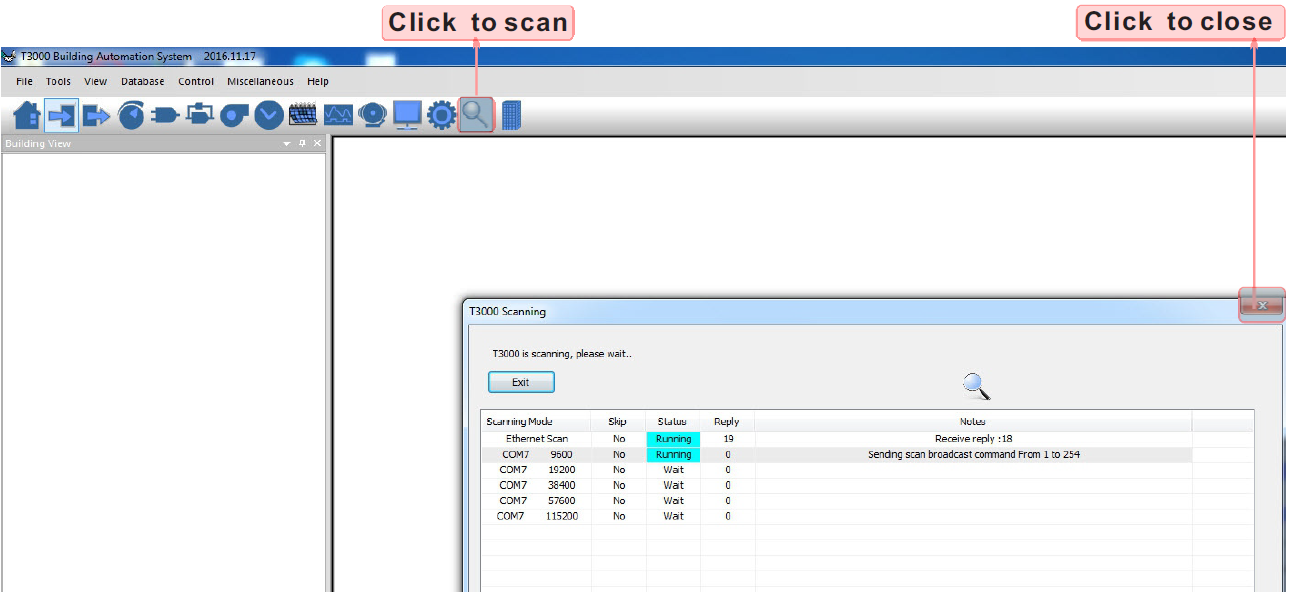Viewport: 1301px width, 598px height.
Task: Click Running status in Ethernet Scan row
Action: (x=673, y=439)
